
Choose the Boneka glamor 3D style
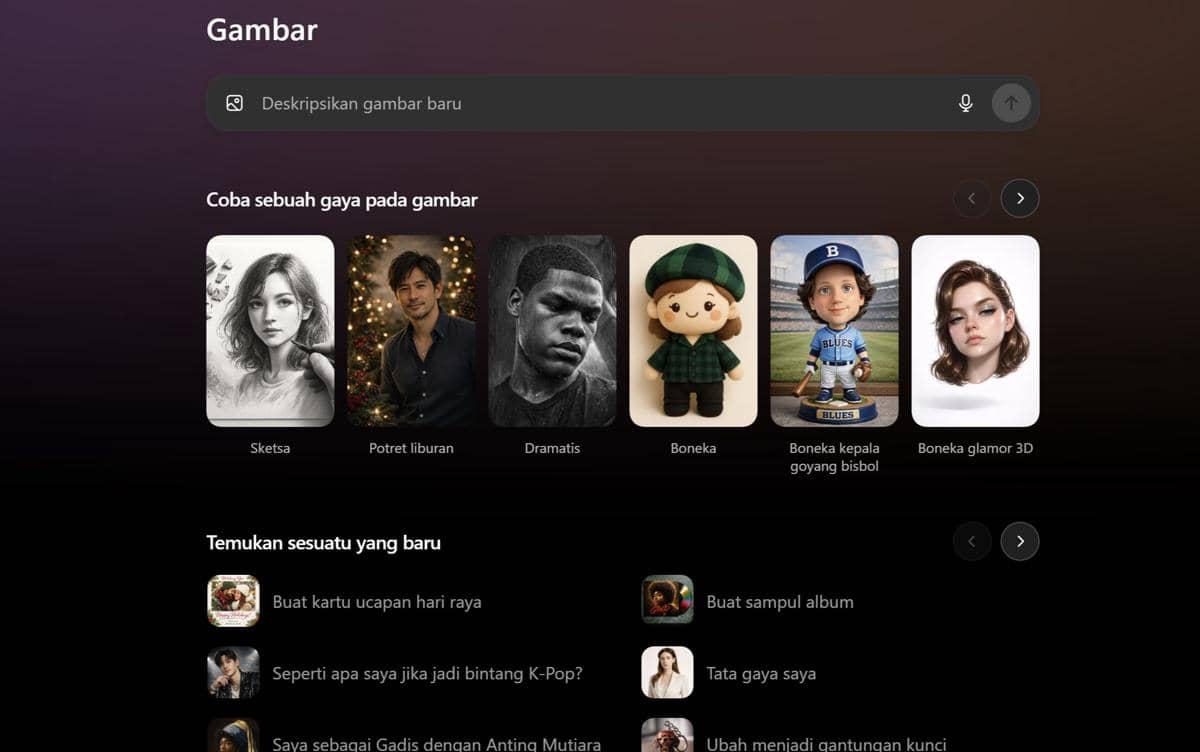(x=975, y=331)
